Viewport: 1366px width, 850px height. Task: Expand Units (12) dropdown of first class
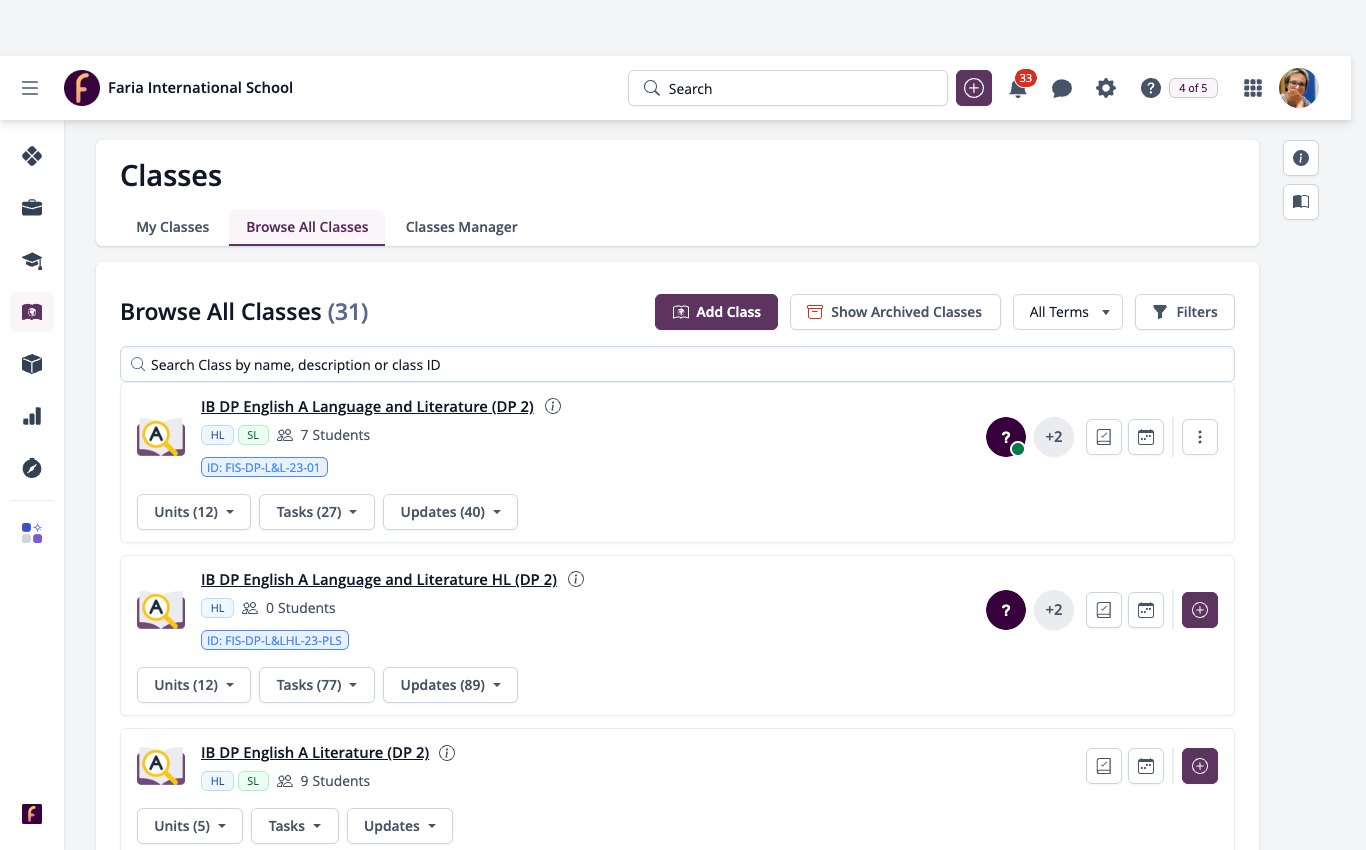coord(194,512)
